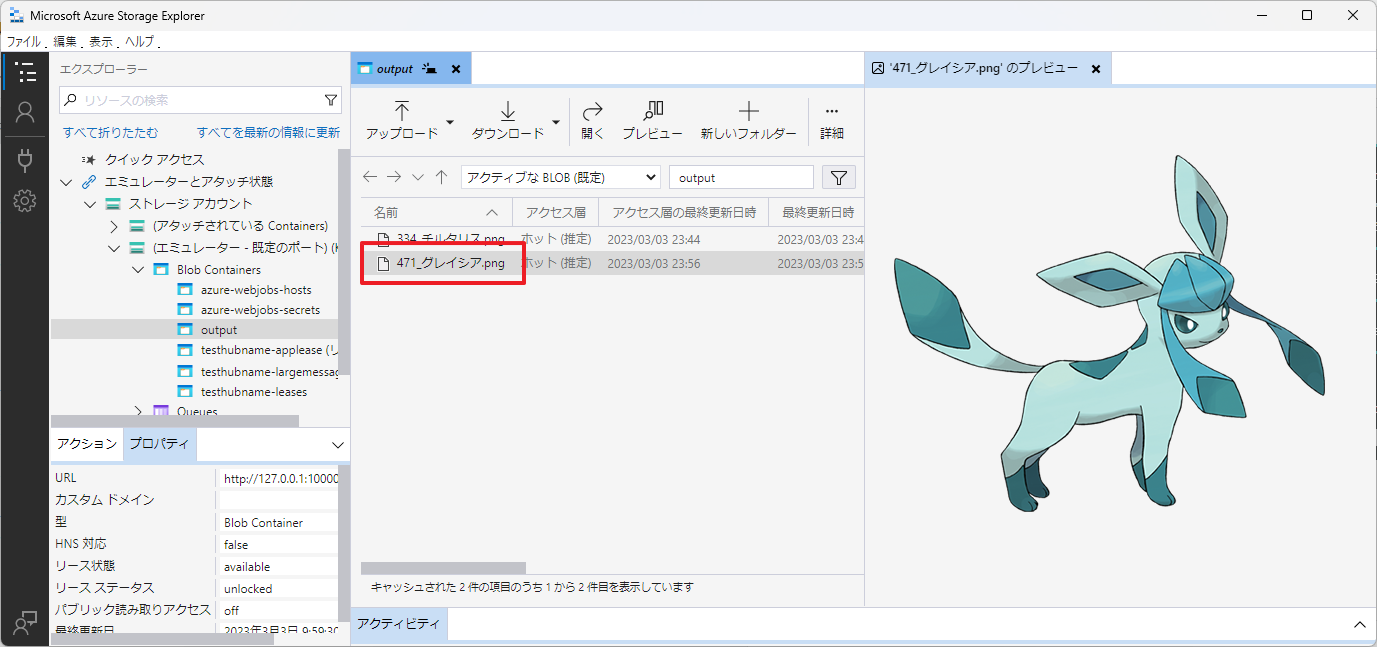Open the プレビュー tool in the toolbar
This screenshot has height=647, width=1377.
coord(652,120)
